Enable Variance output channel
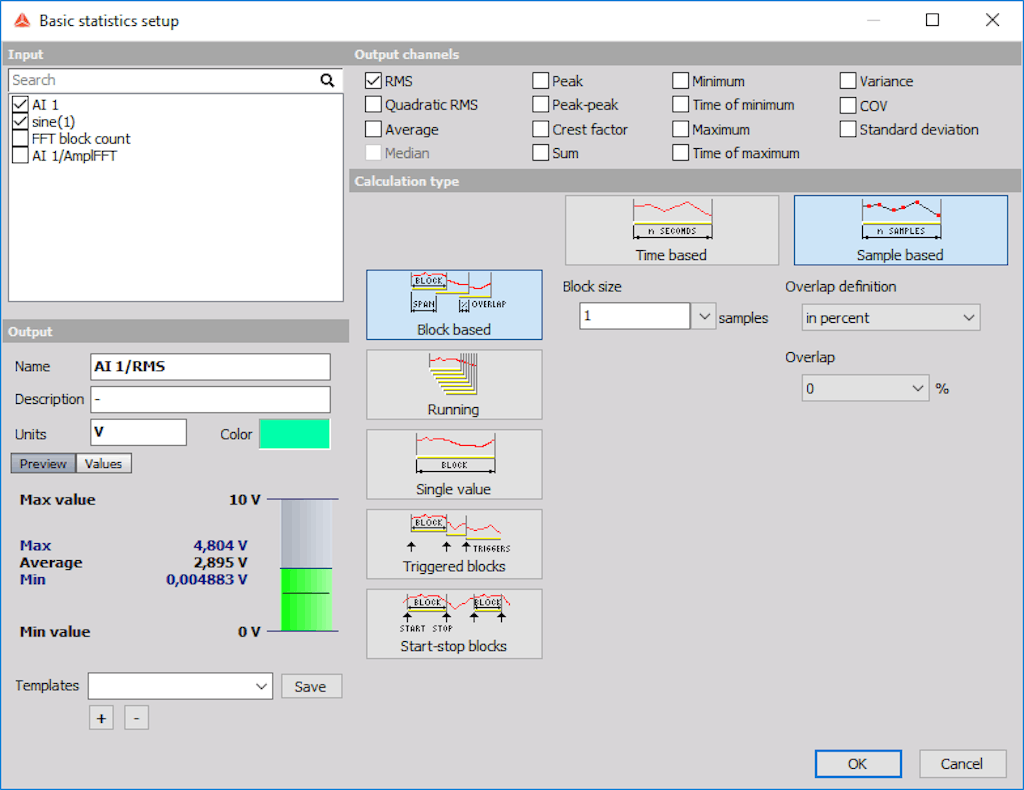This screenshot has height=790, width=1024. (x=848, y=81)
